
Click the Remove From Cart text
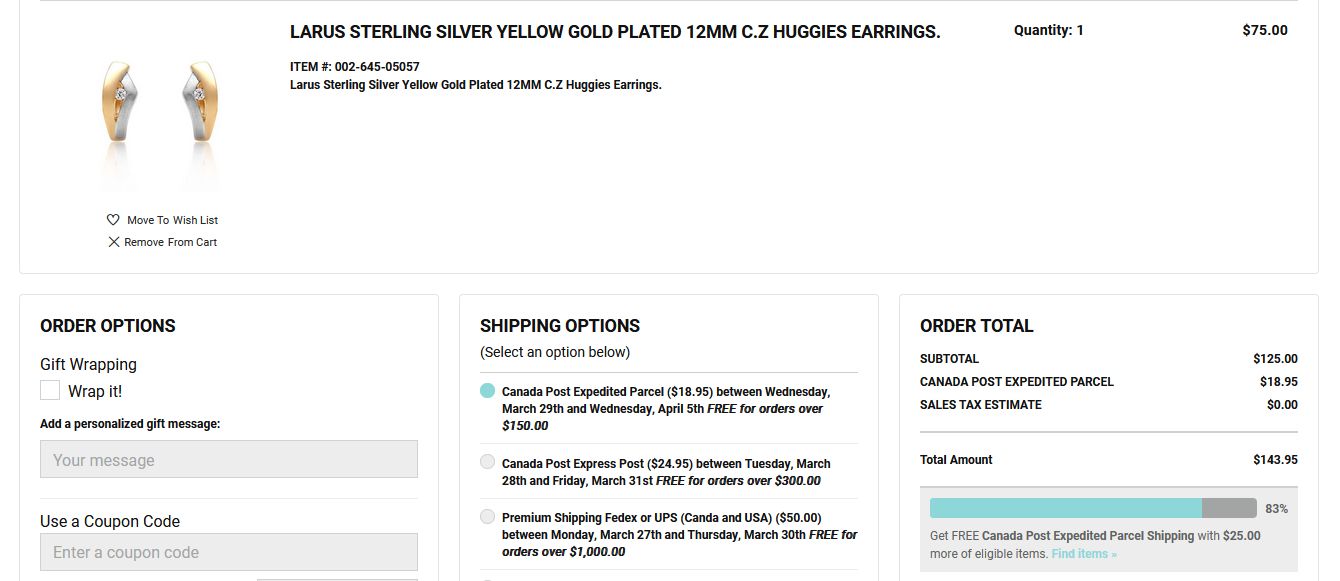click(170, 242)
